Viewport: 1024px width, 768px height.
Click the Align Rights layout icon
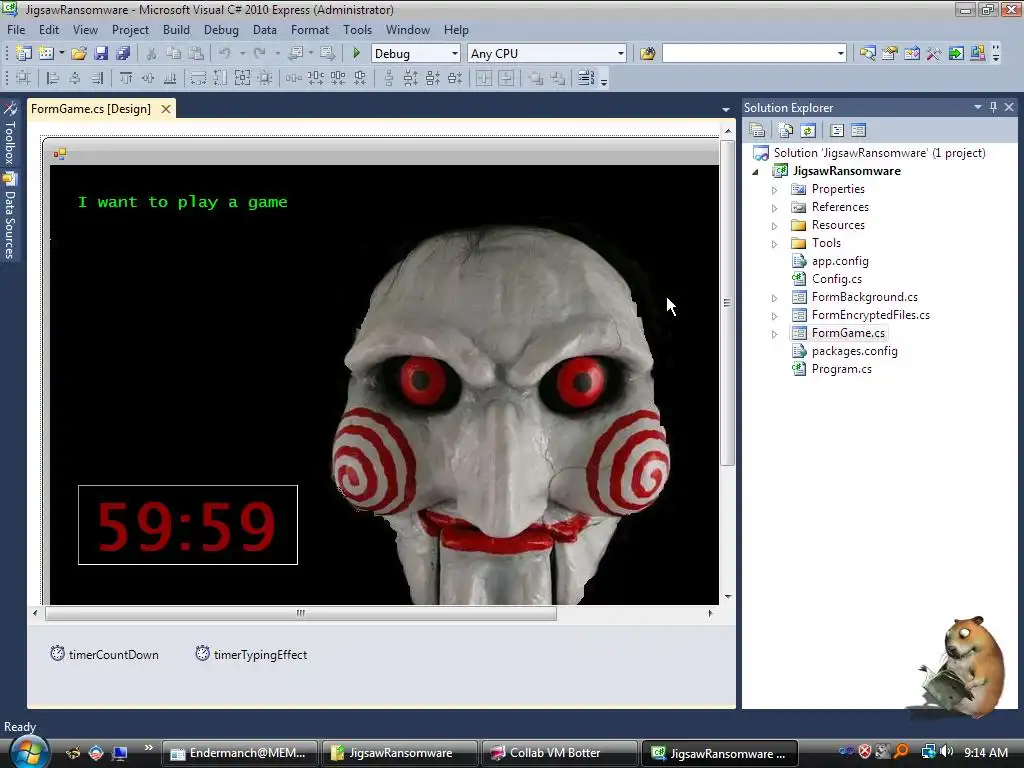click(97, 78)
